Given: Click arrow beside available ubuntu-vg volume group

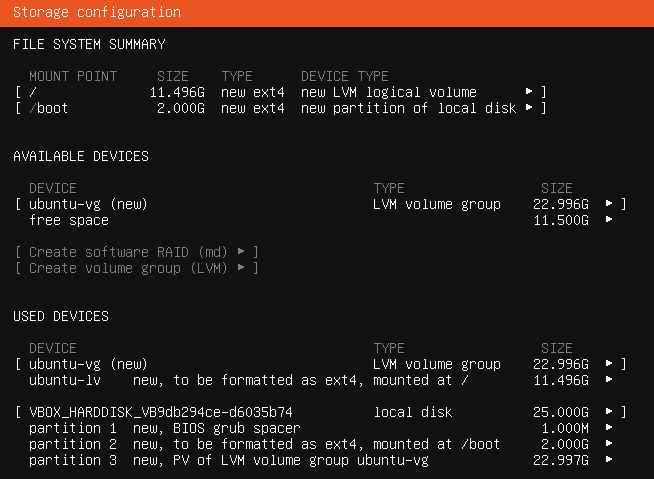Looking at the screenshot, I should (609, 204).
